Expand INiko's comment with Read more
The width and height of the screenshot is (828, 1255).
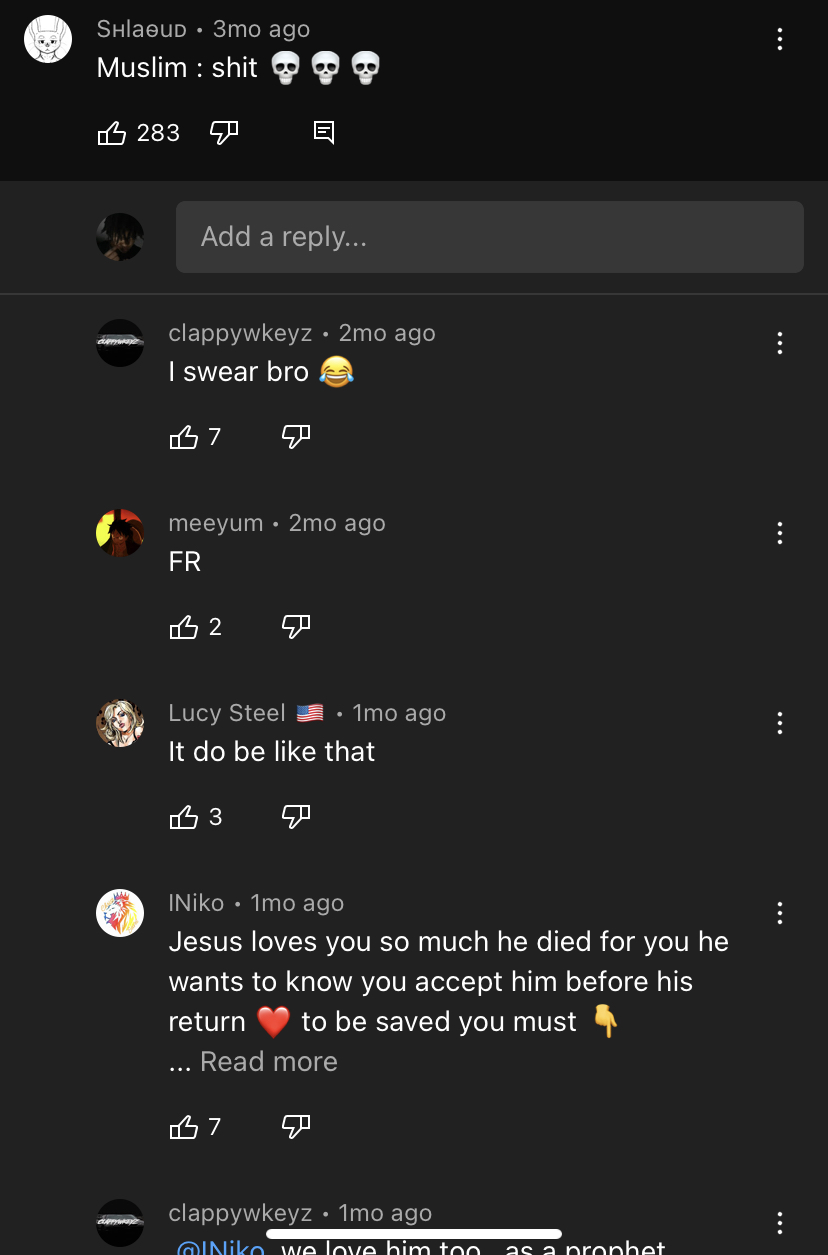tap(269, 1062)
